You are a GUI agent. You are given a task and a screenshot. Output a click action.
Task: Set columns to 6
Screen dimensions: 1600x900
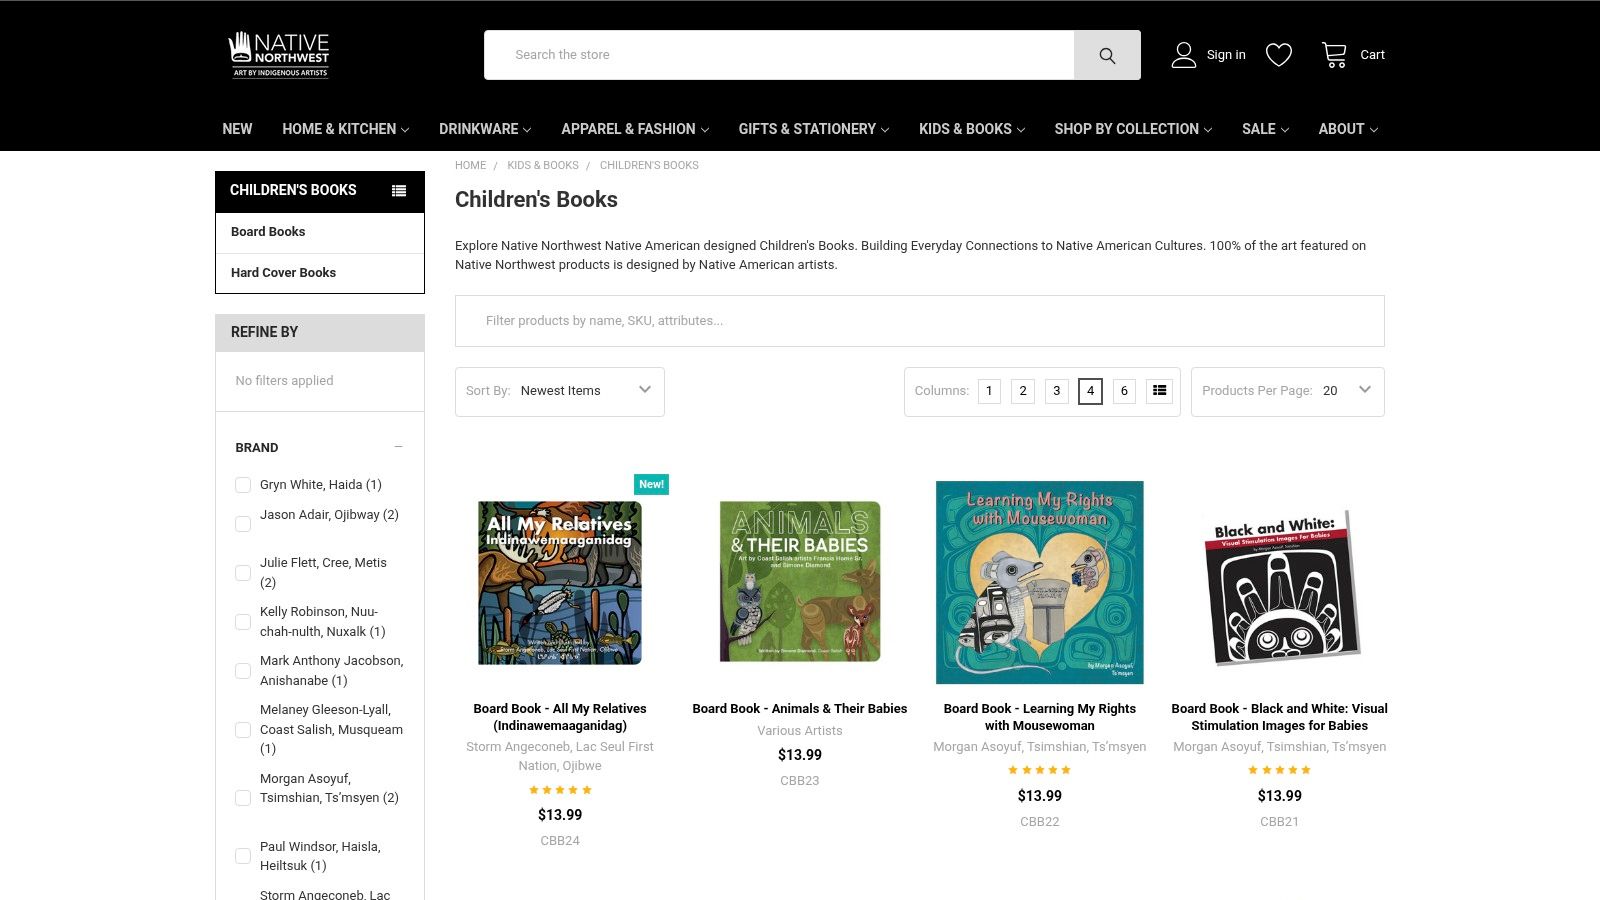pyautogui.click(x=1124, y=391)
